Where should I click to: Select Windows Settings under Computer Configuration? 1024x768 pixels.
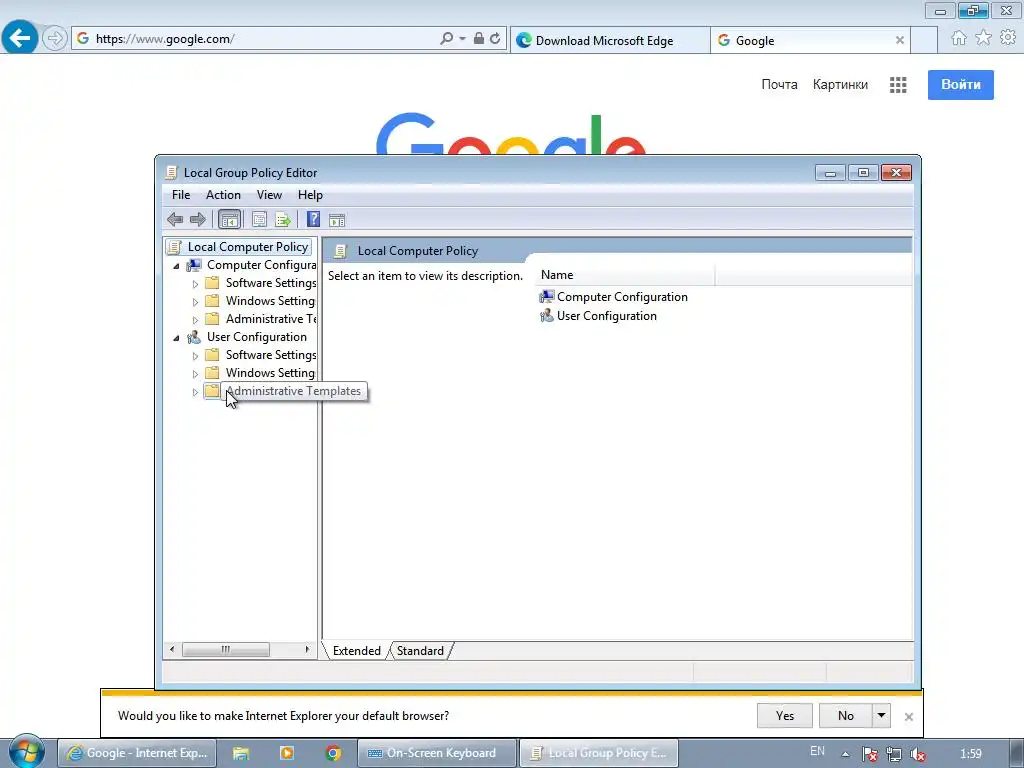point(270,301)
